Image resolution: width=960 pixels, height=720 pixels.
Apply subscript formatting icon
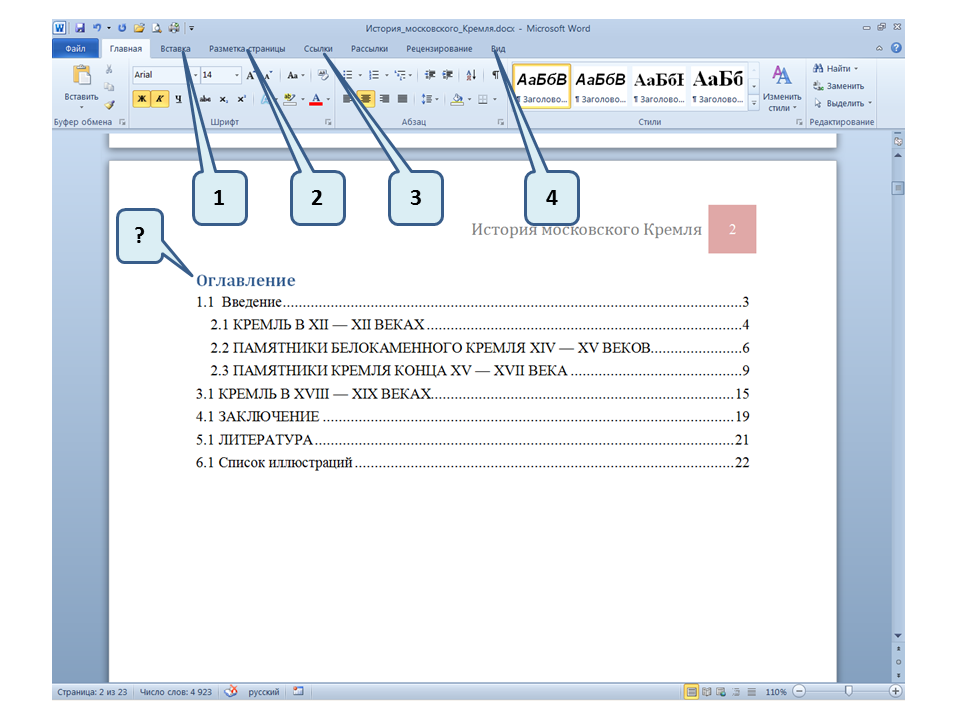click(x=224, y=99)
